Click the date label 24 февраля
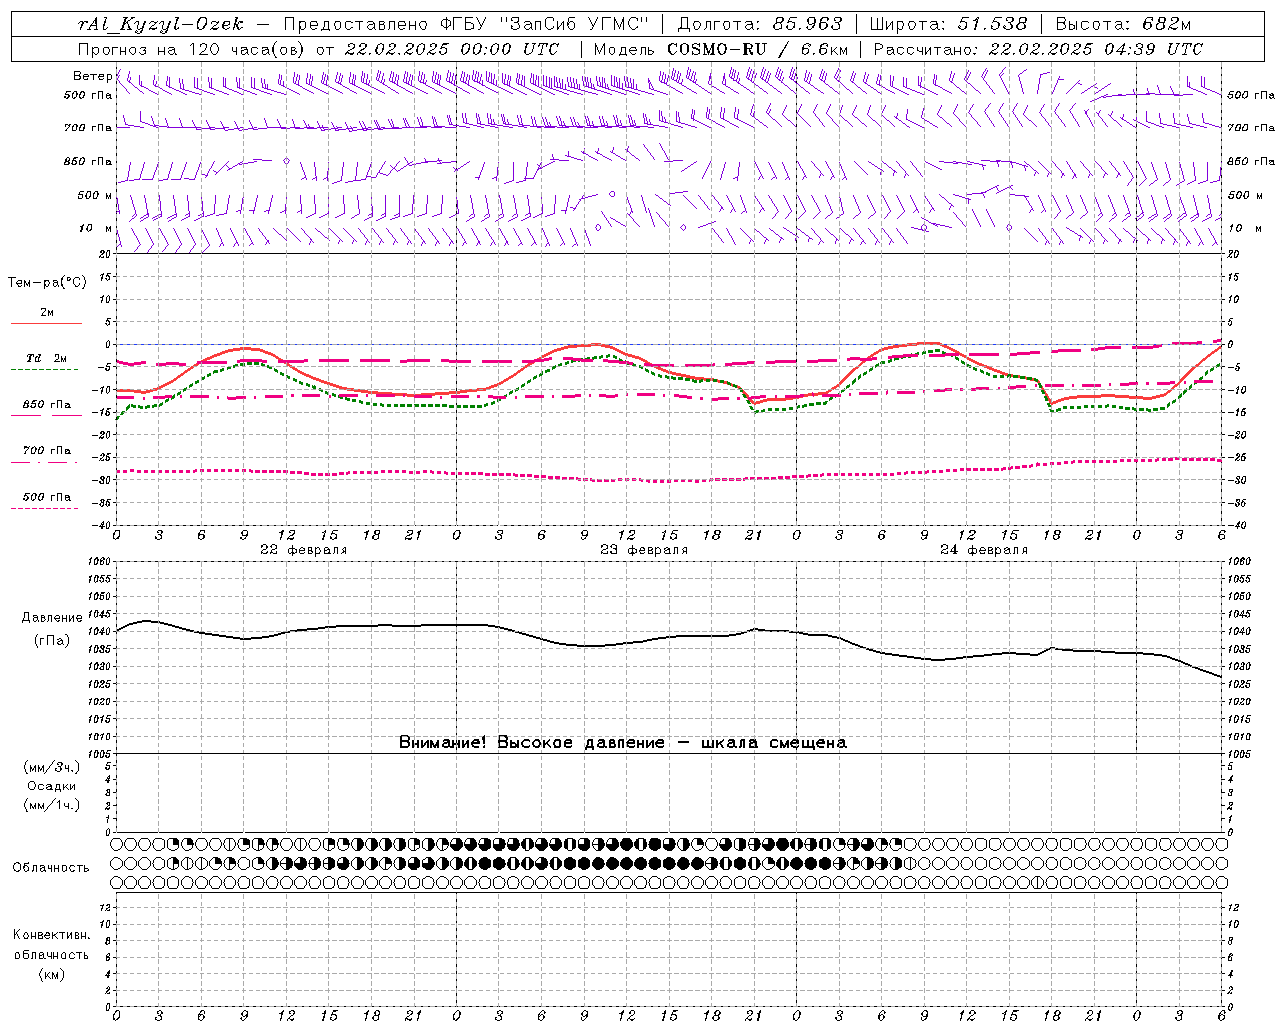Screen dimensions: 1280x1024 tap(984, 550)
